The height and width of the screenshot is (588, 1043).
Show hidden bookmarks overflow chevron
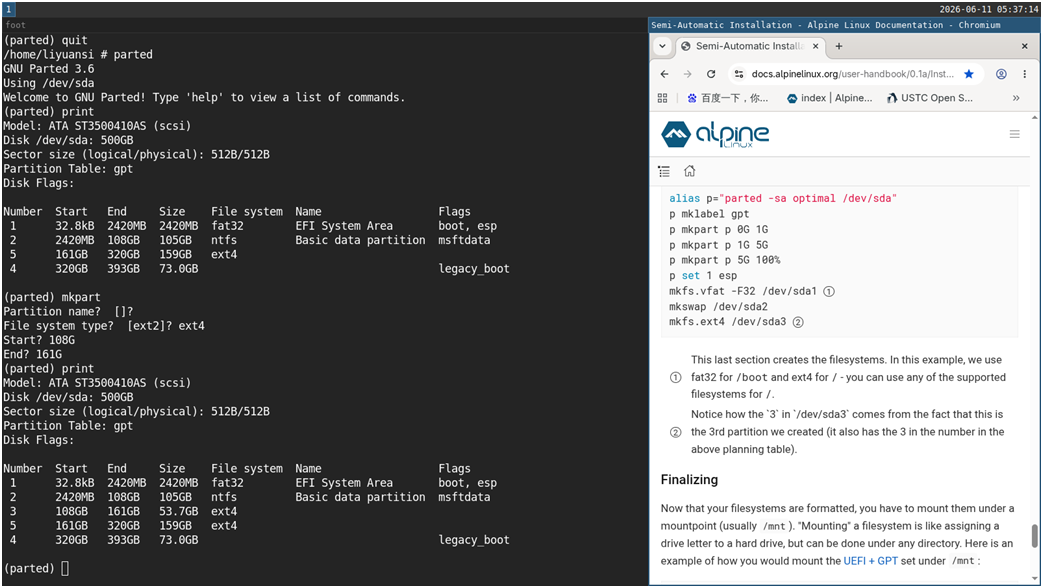tap(1016, 98)
